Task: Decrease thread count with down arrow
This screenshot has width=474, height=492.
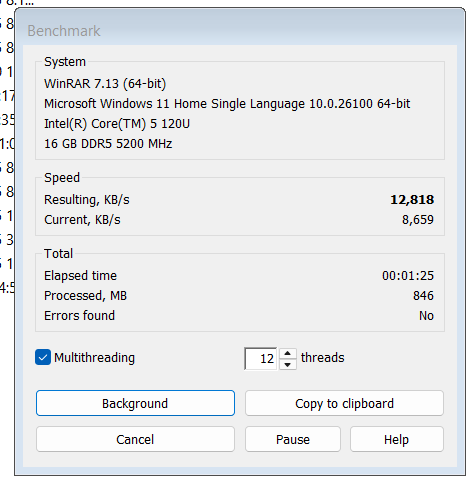Action: (x=288, y=364)
